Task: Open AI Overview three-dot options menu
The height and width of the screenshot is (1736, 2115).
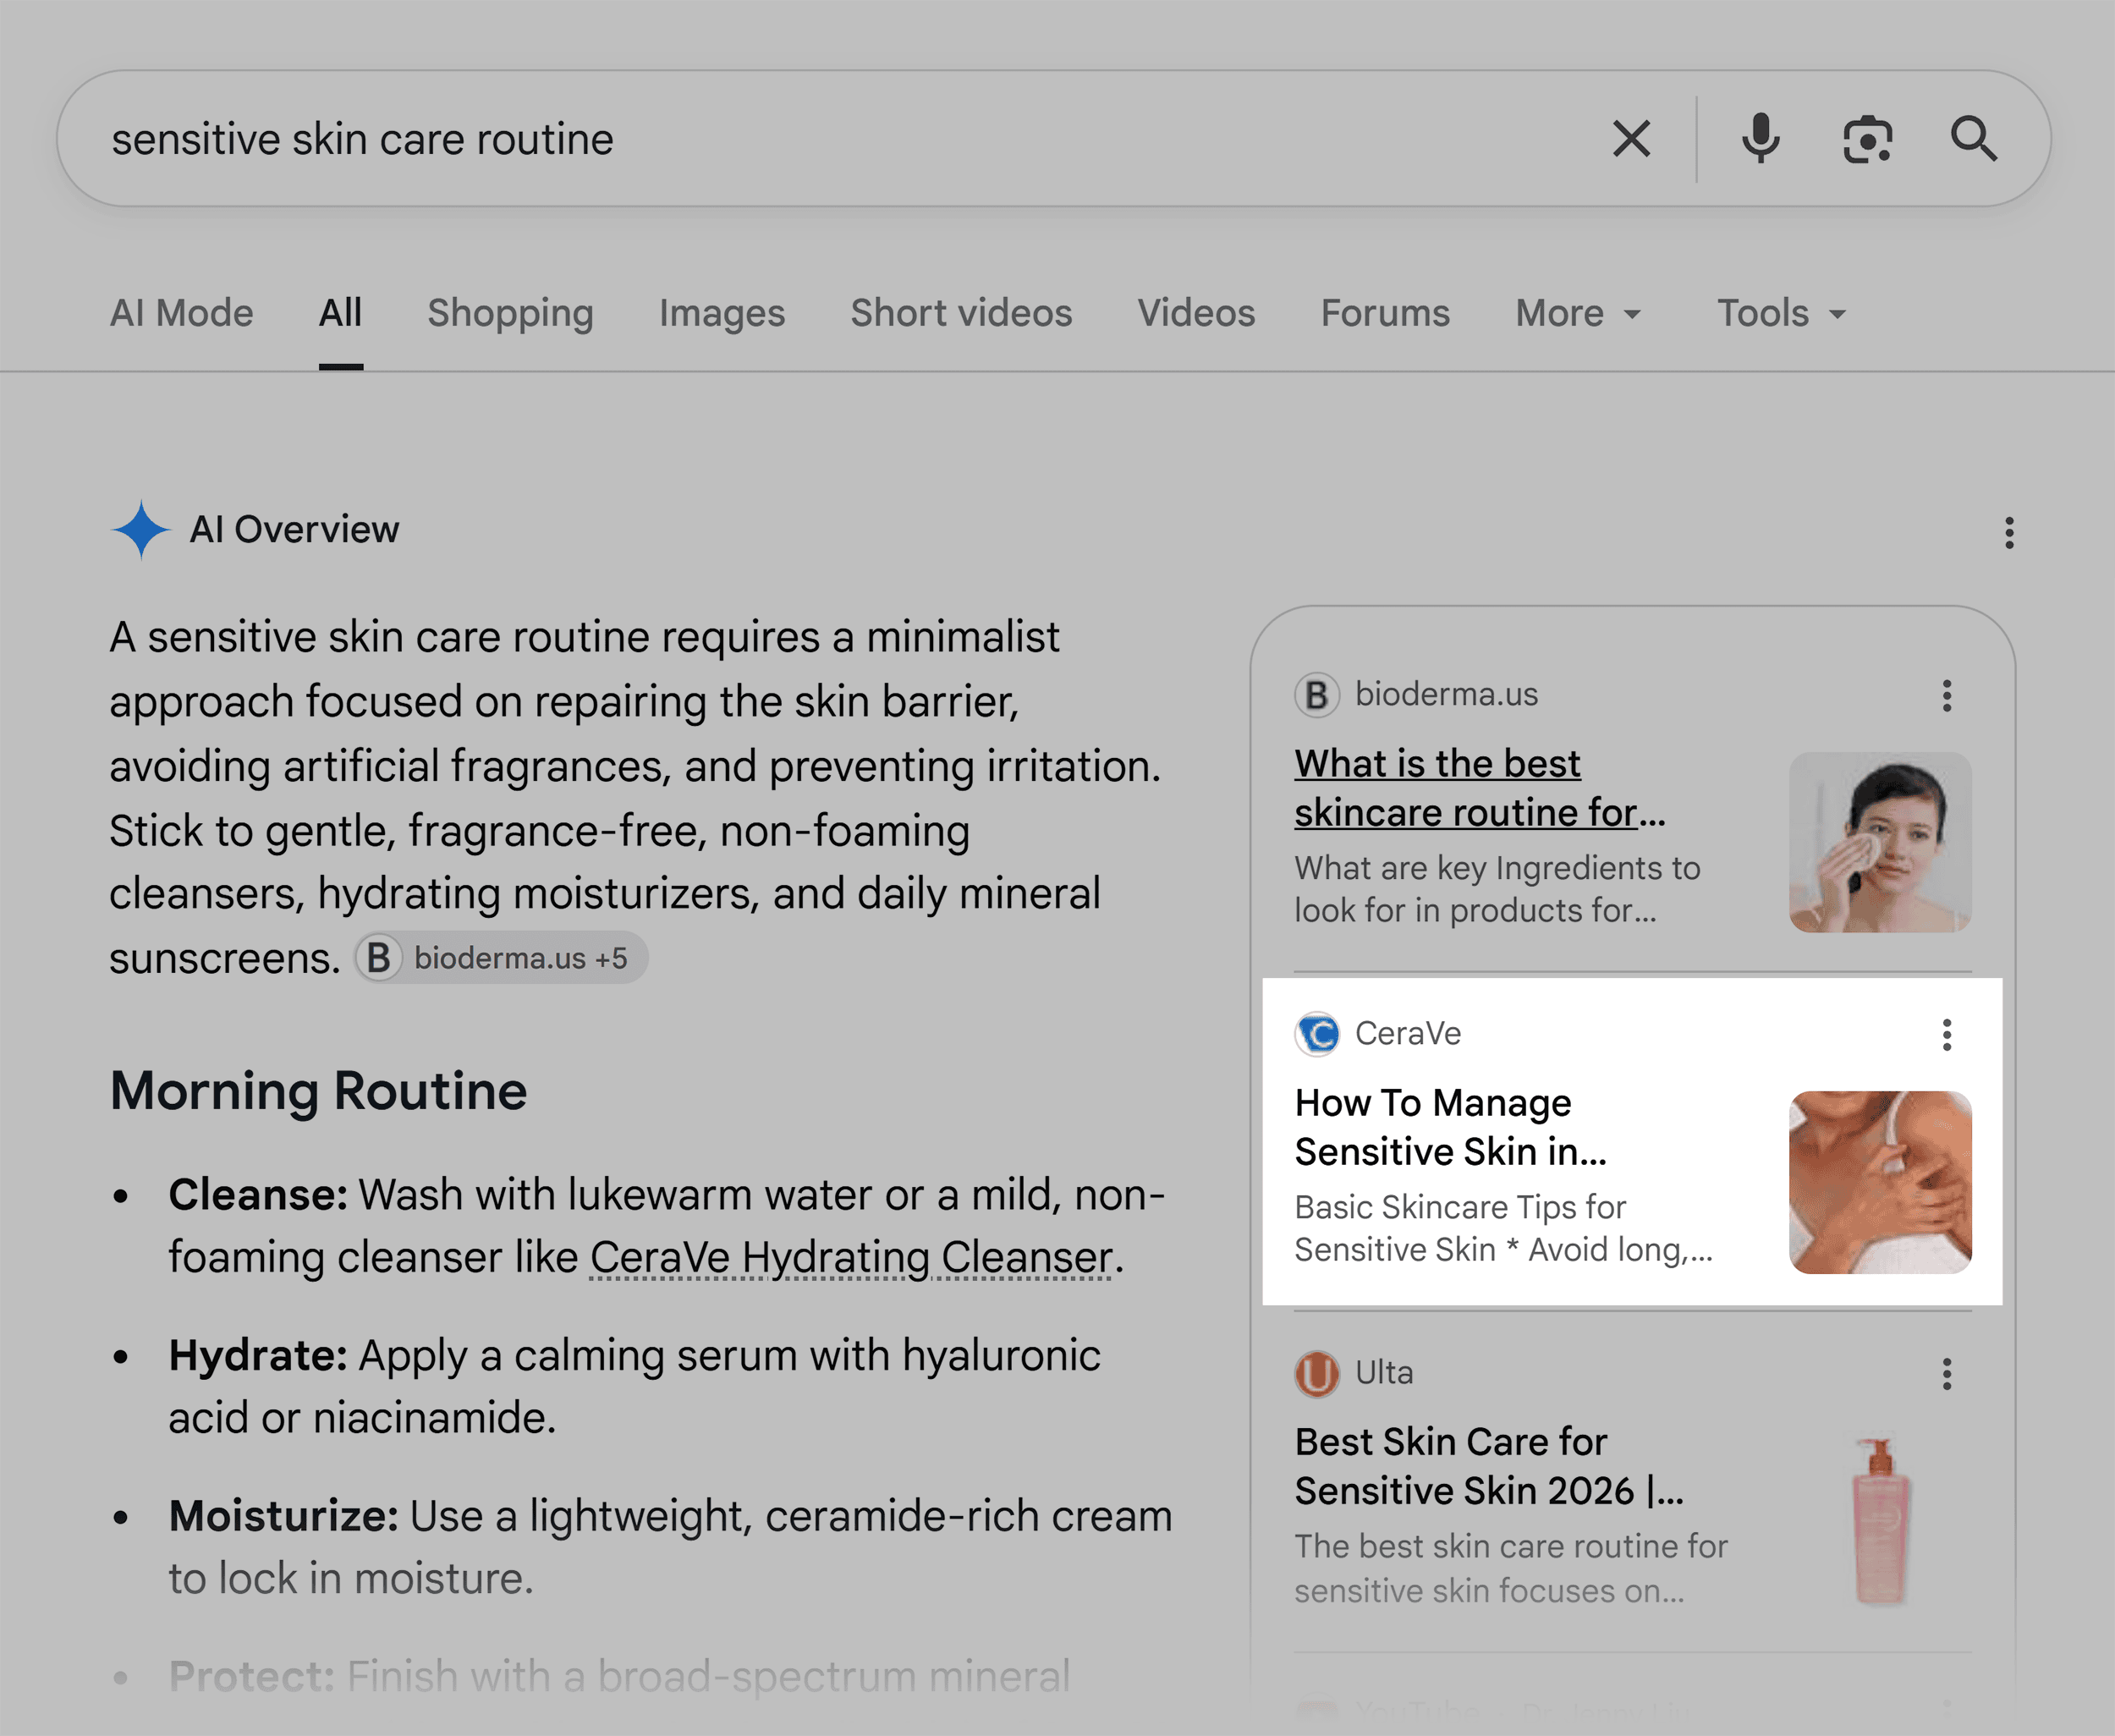Action: pos(2009,533)
